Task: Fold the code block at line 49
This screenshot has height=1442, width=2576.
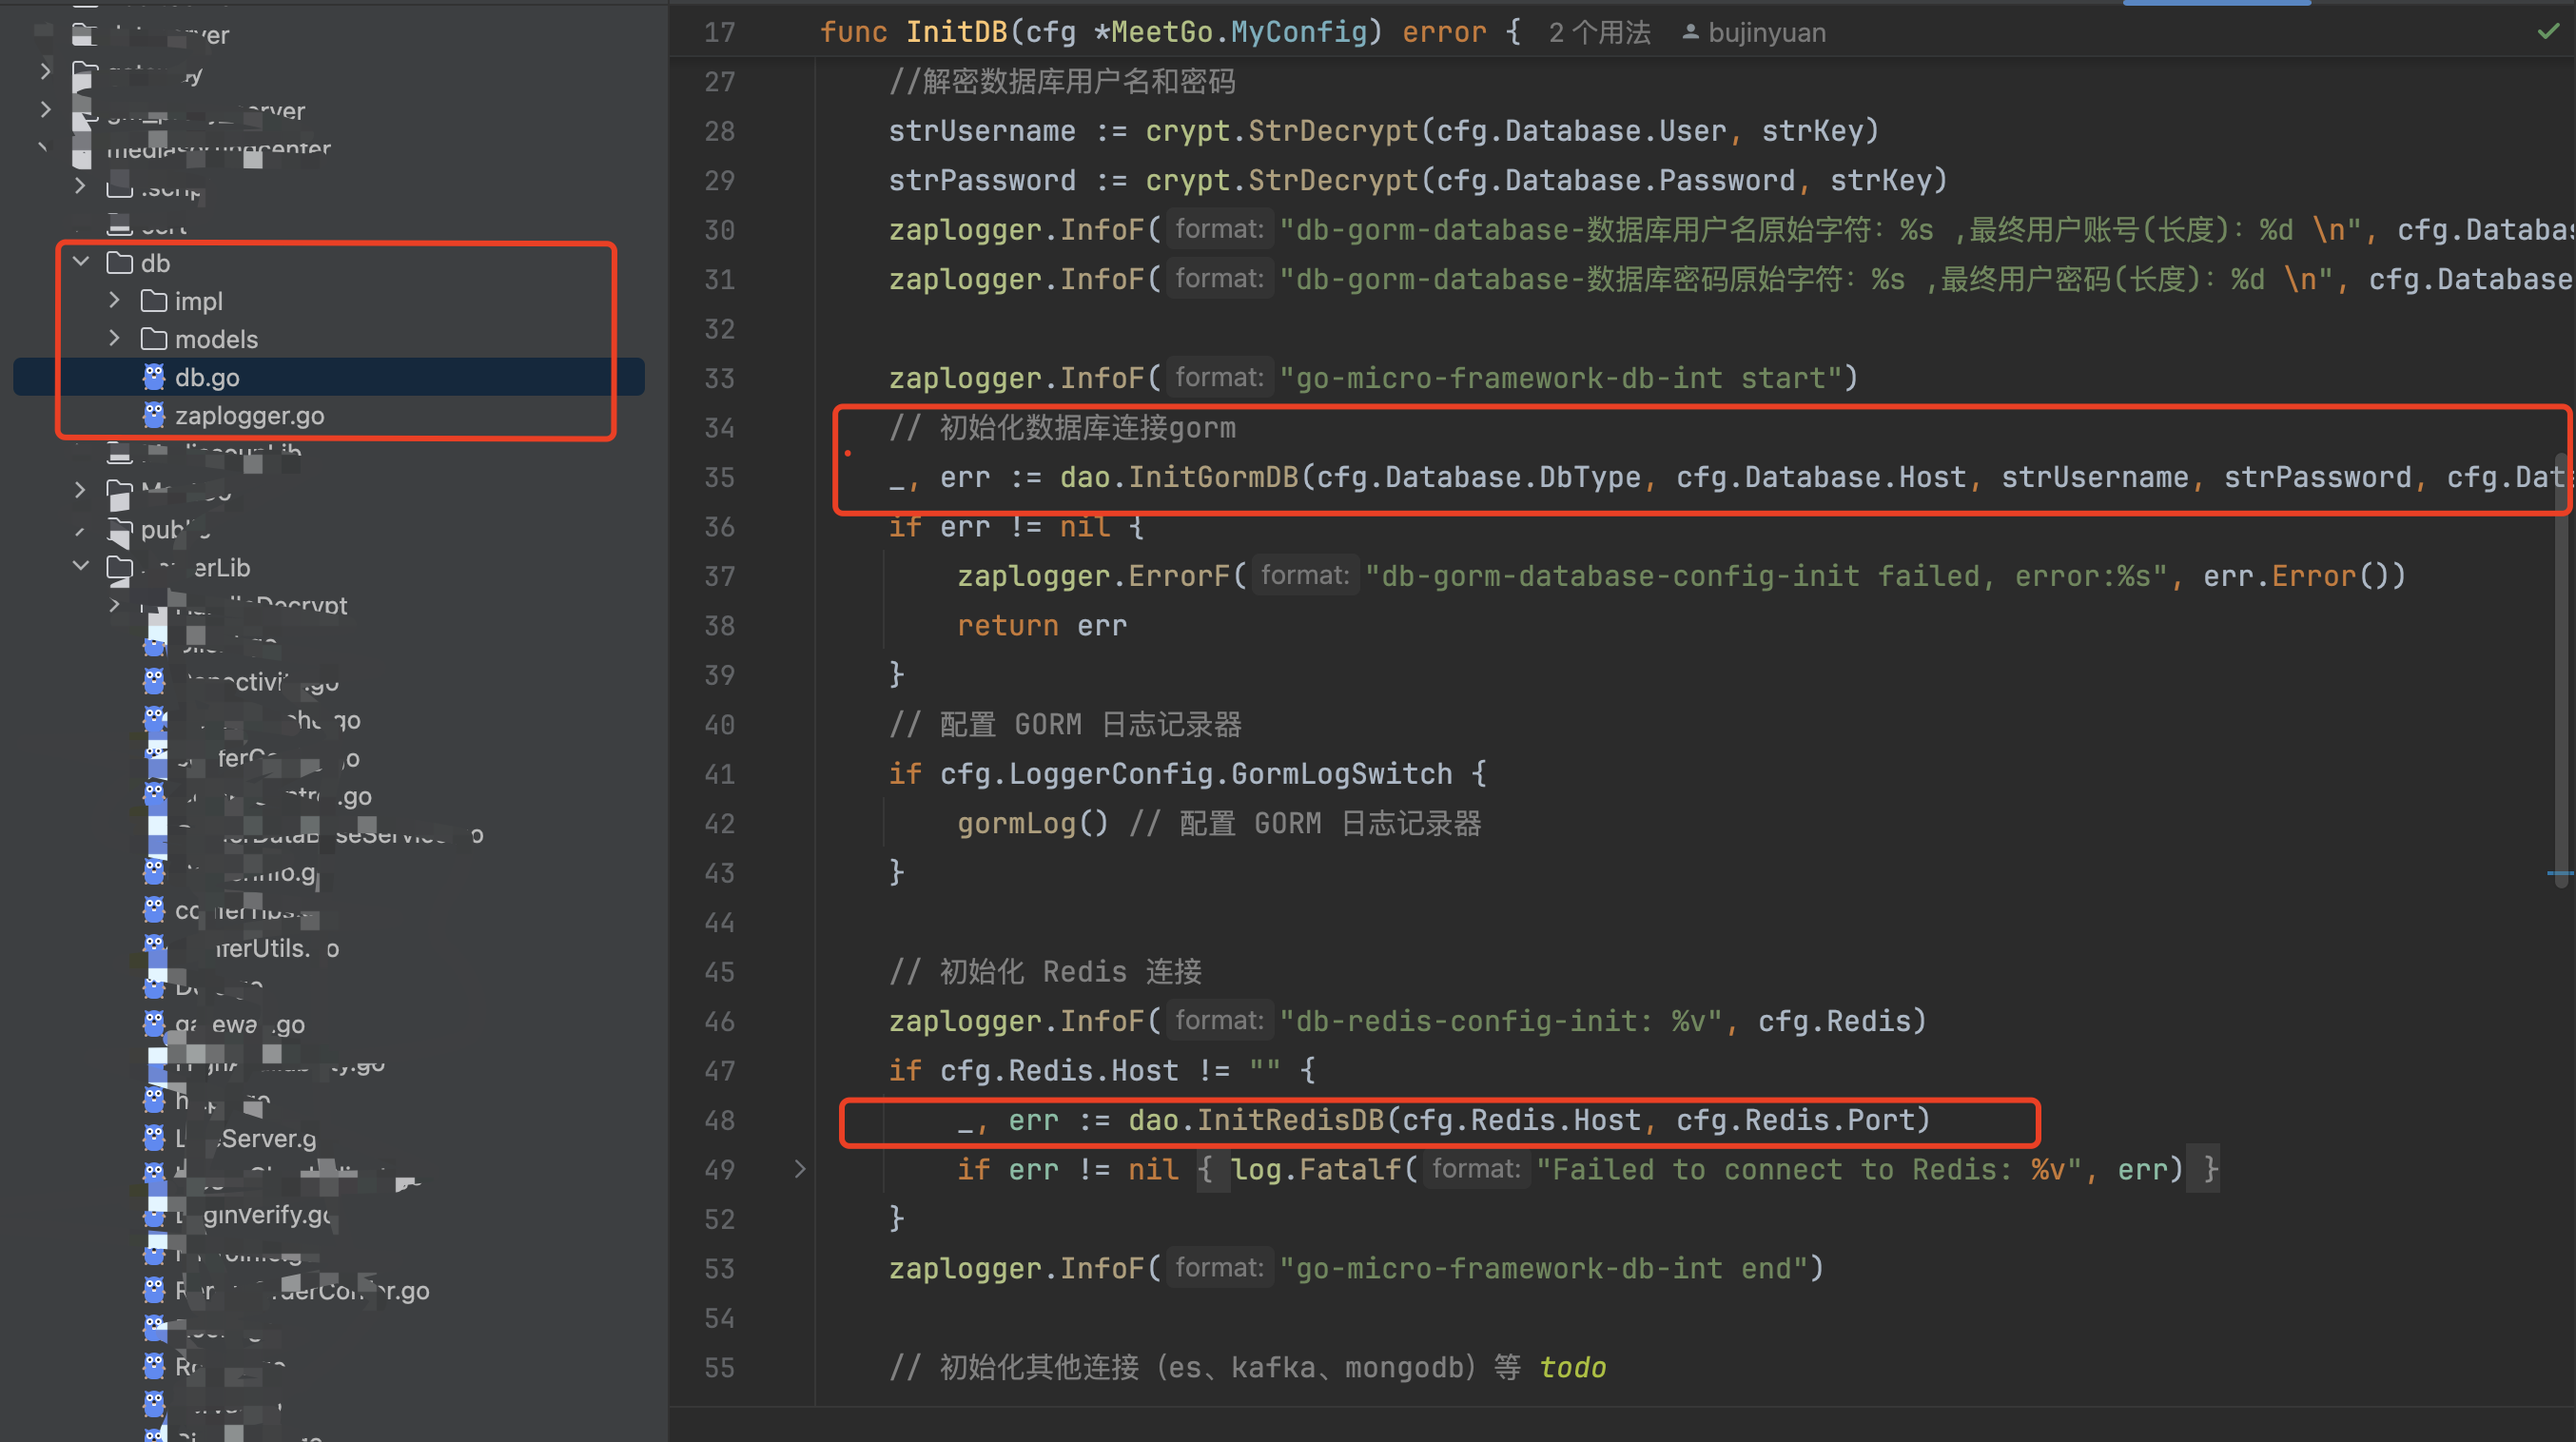Action: click(798, 1168)
